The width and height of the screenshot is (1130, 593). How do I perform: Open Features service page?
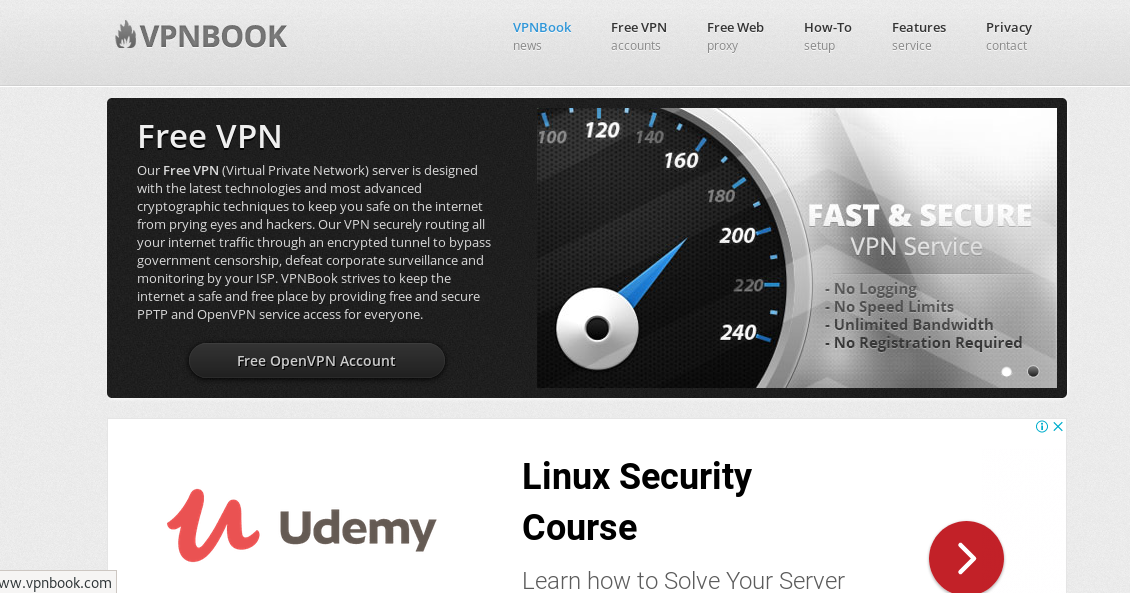point(919,36)
